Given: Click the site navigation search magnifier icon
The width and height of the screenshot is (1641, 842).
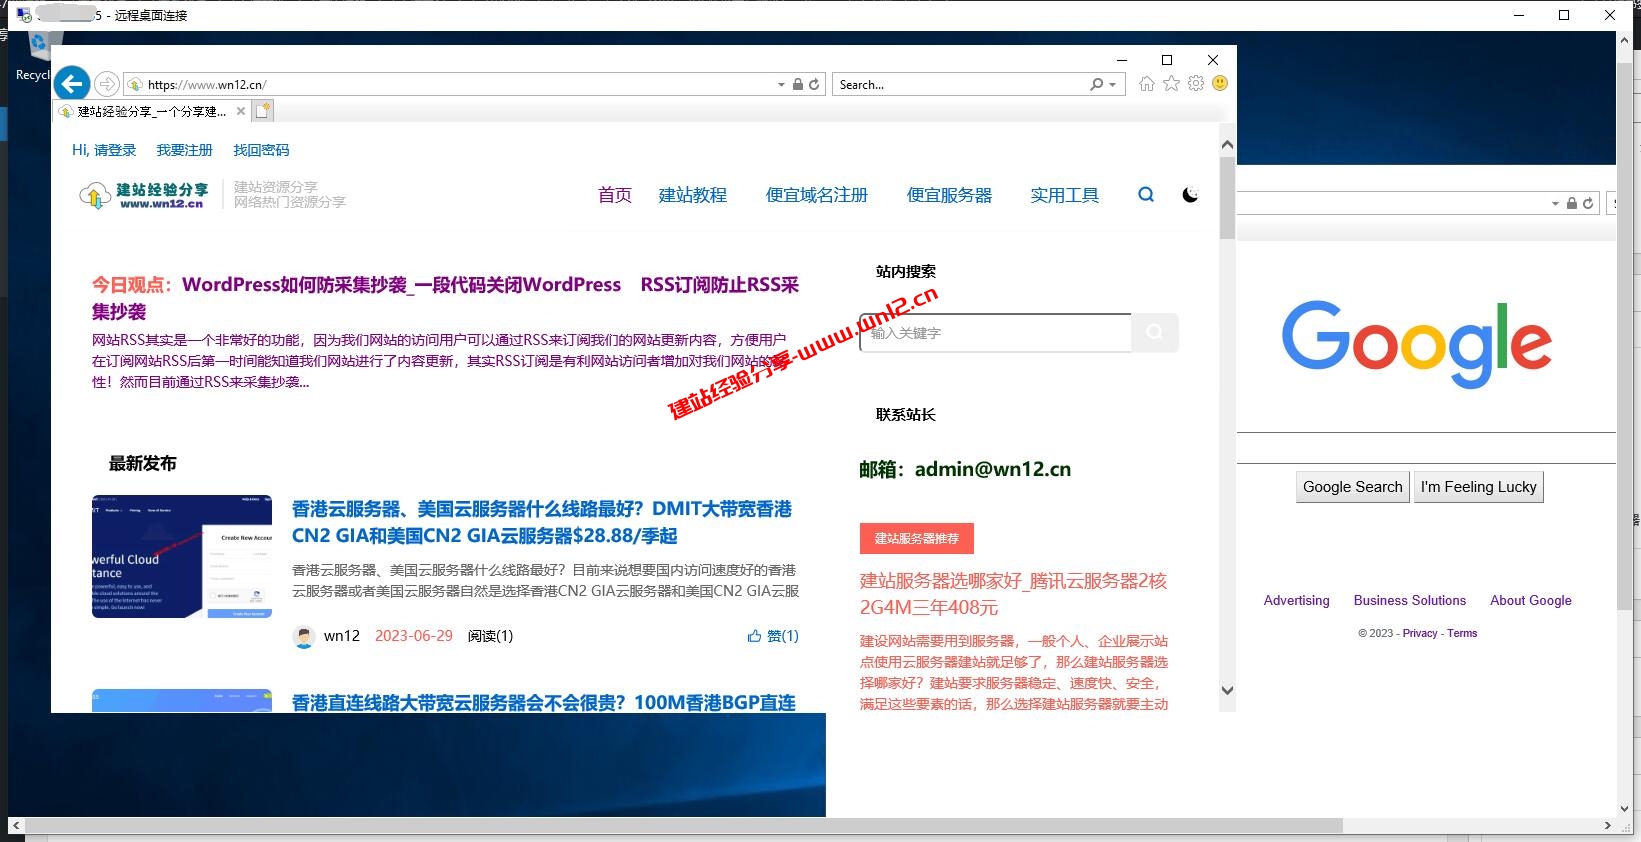Looking at the screenshot, I should point(1146,194).
